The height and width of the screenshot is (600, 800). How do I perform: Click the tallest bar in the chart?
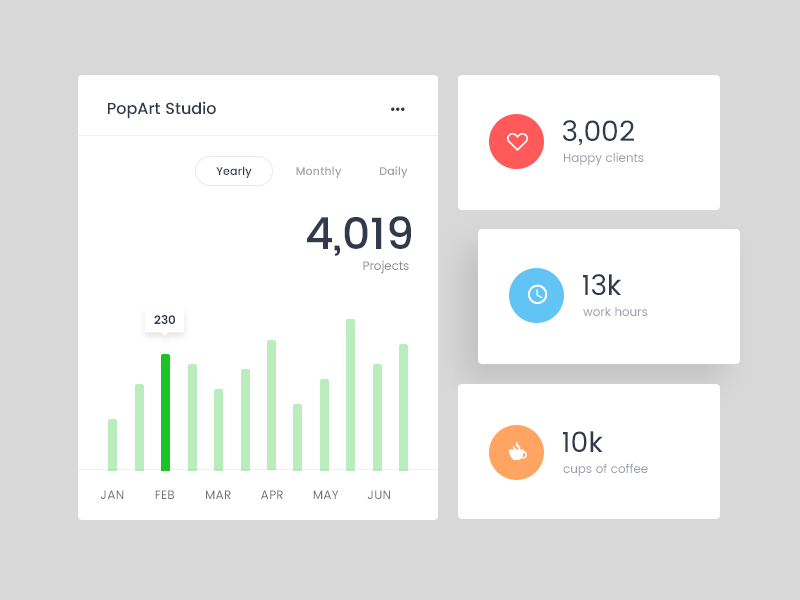(x=351, y=395)
